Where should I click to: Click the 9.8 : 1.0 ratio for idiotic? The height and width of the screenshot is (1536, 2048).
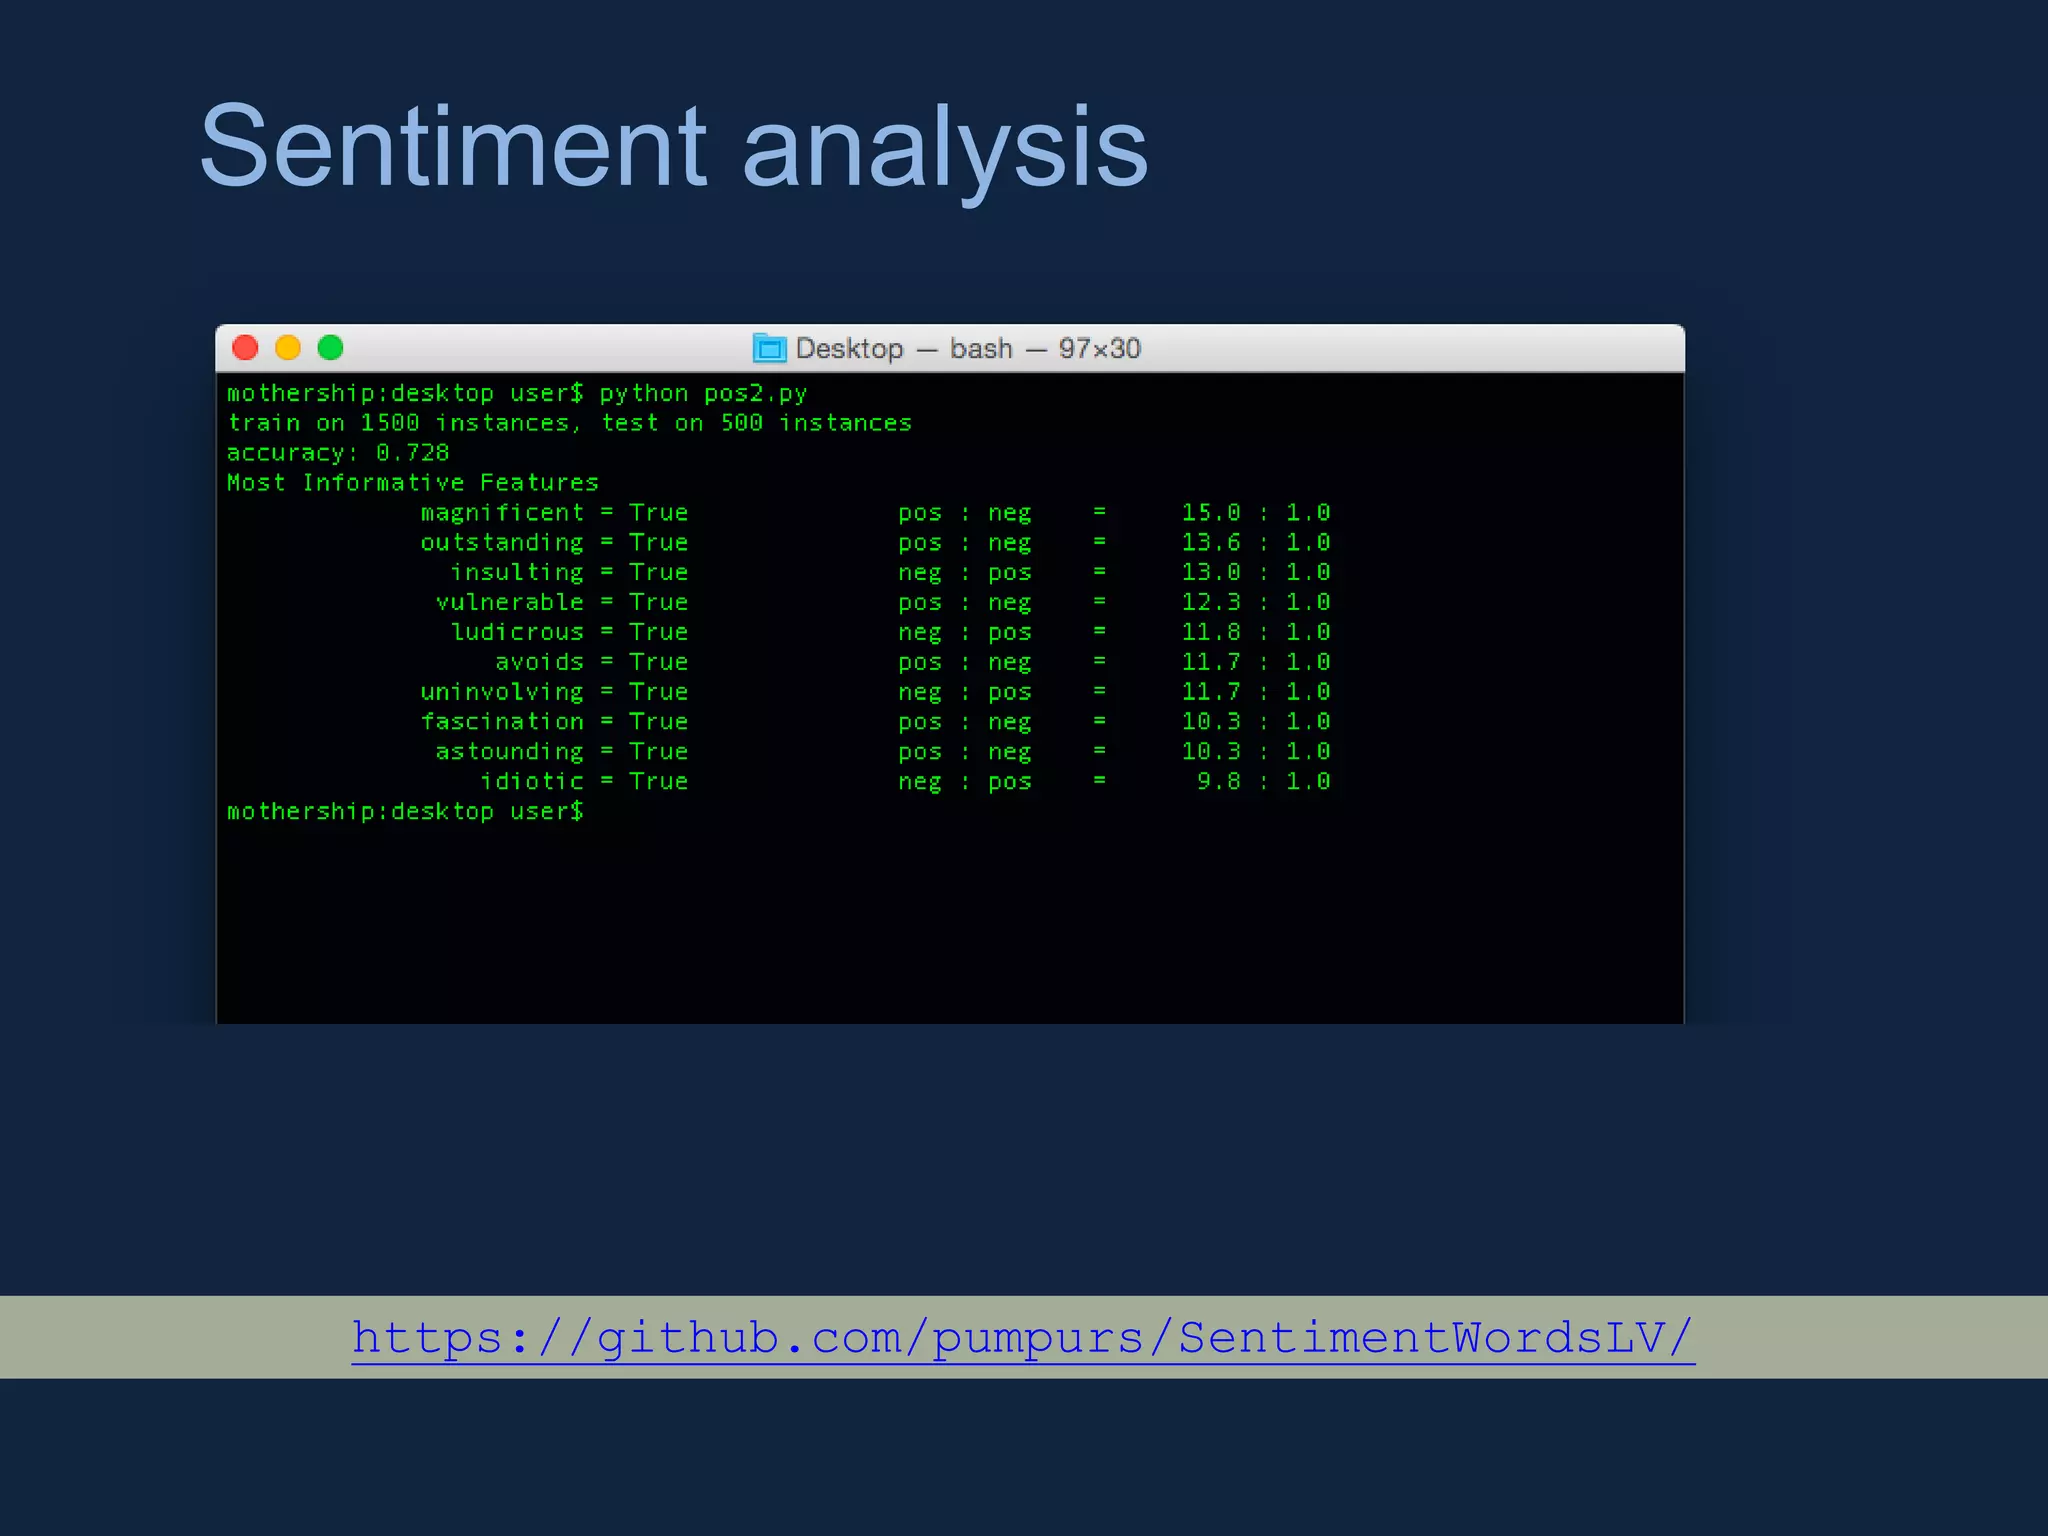(1262, 782)
